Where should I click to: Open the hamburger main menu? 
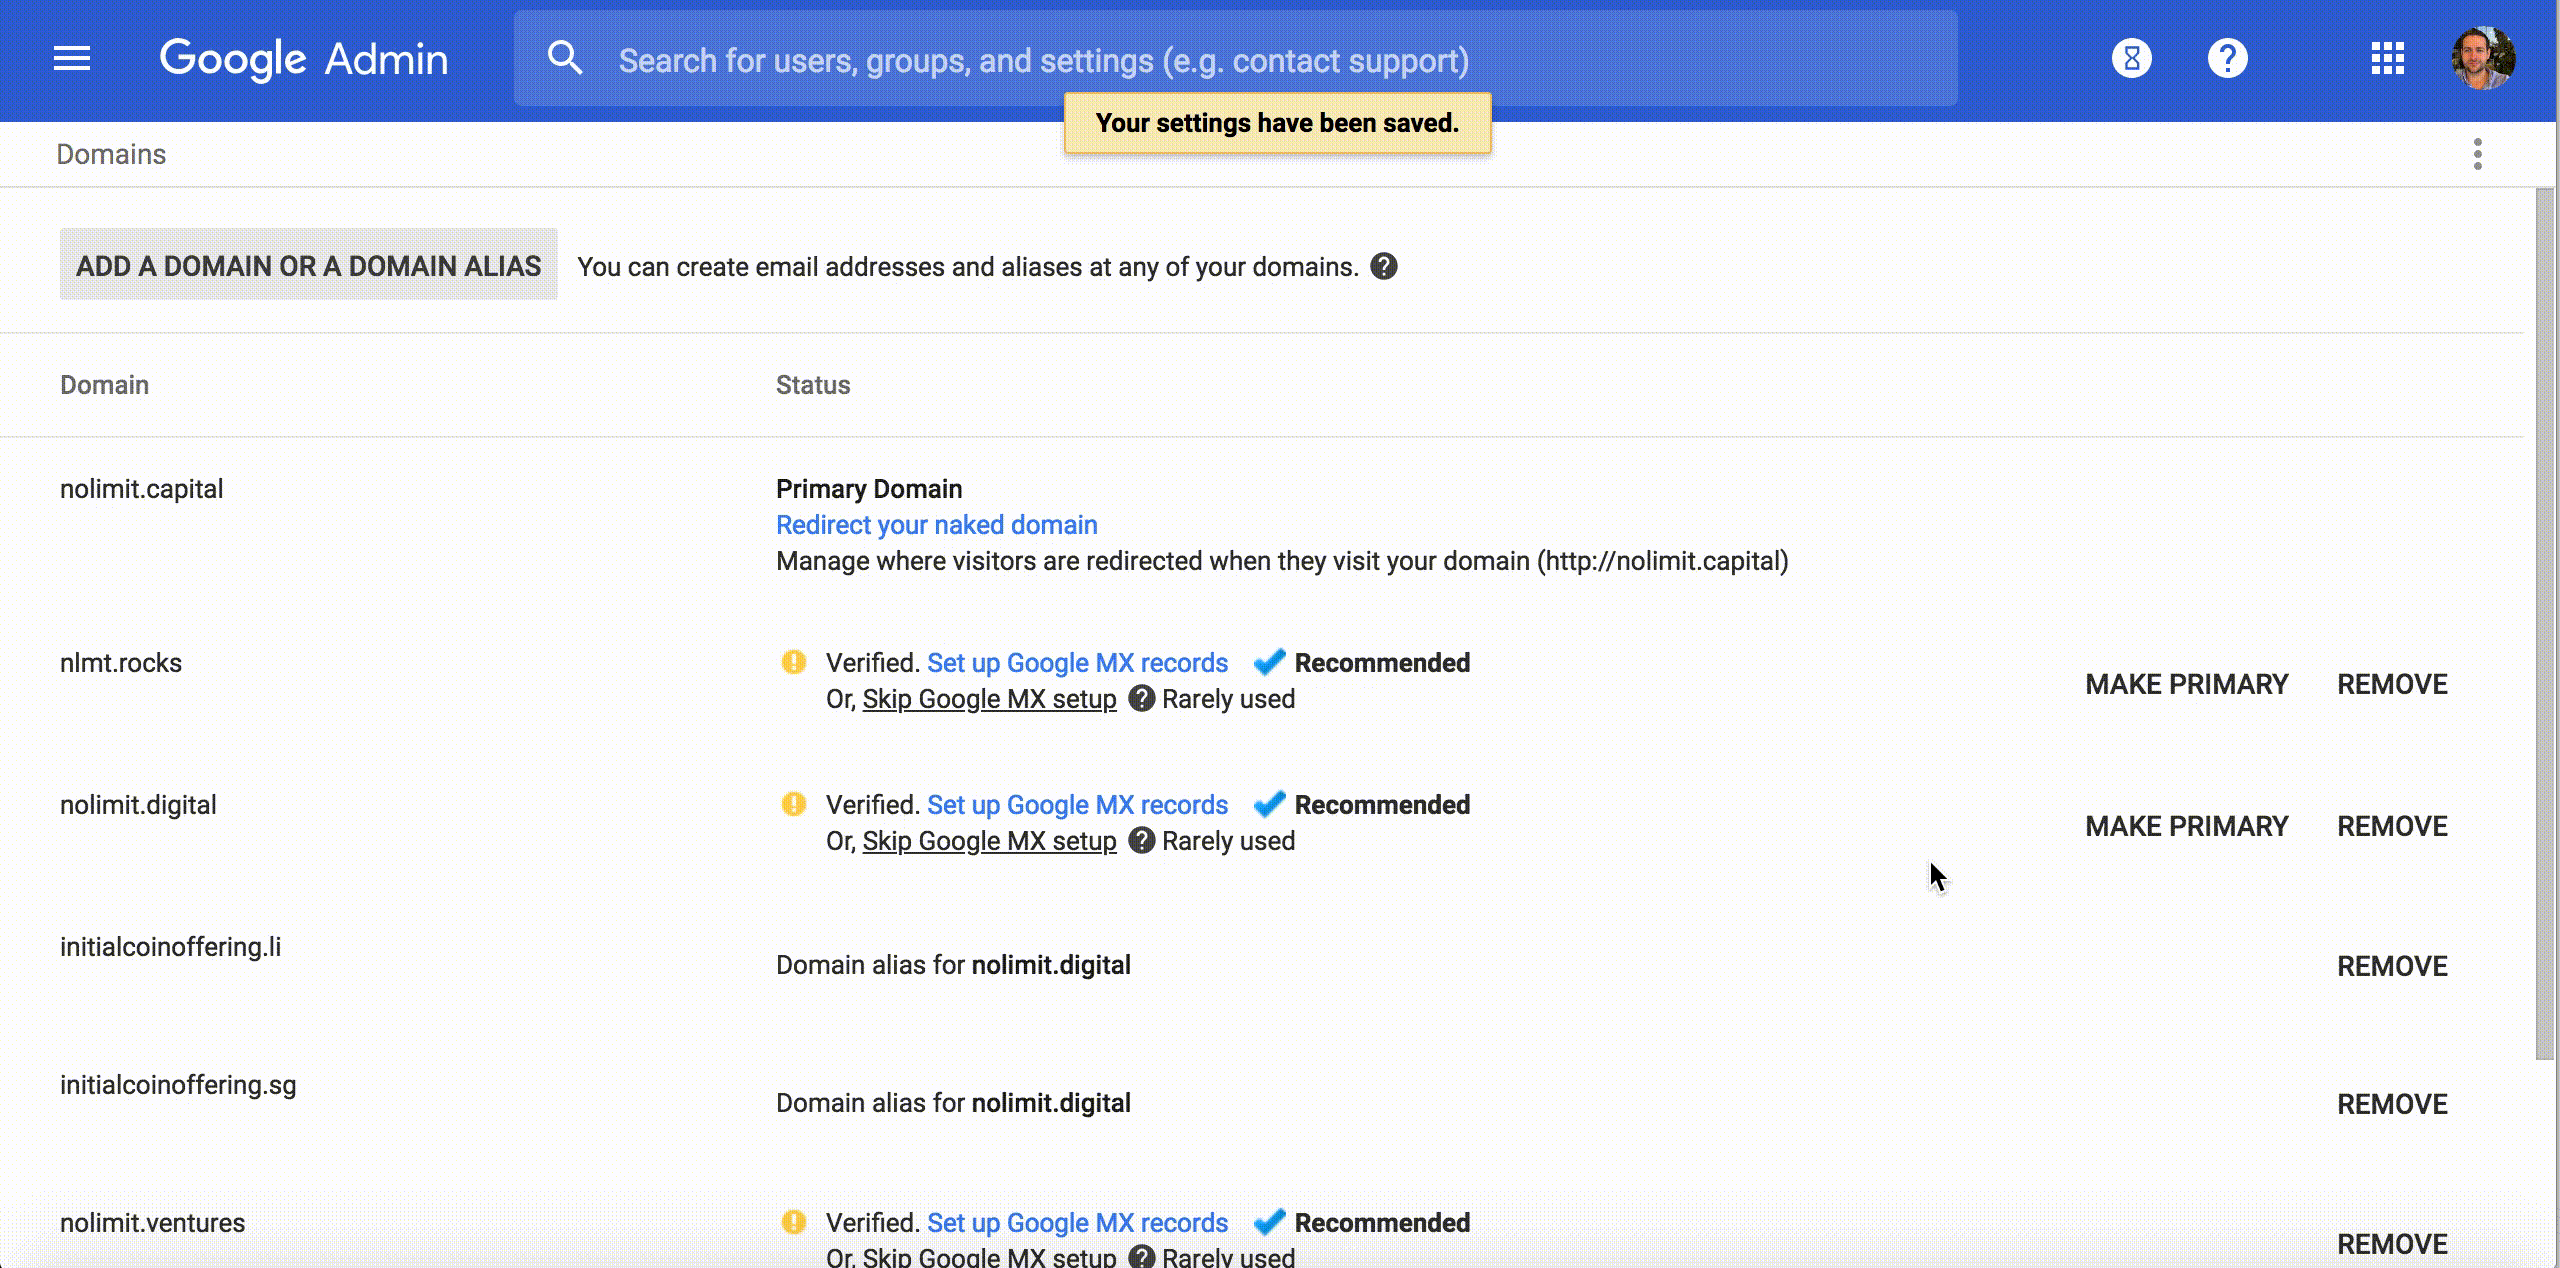pos(72,59)
